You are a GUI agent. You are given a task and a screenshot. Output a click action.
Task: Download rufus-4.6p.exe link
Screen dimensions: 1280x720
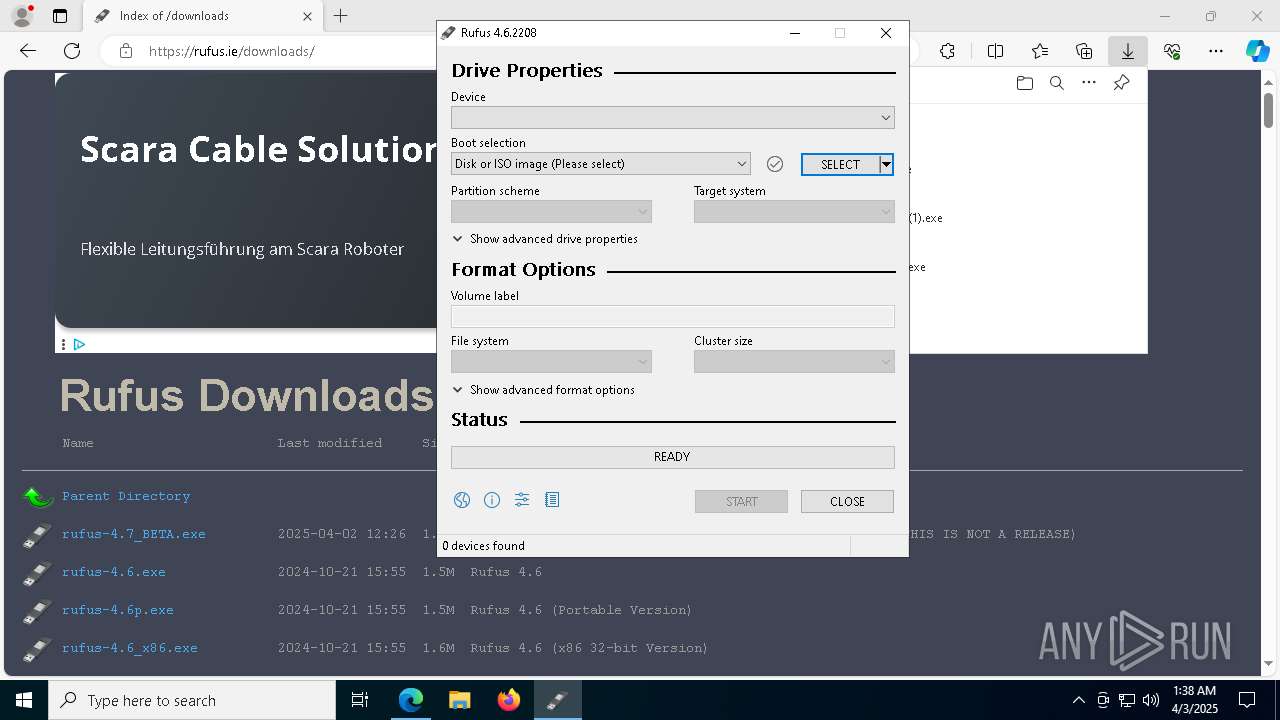(x=118, y=610)
